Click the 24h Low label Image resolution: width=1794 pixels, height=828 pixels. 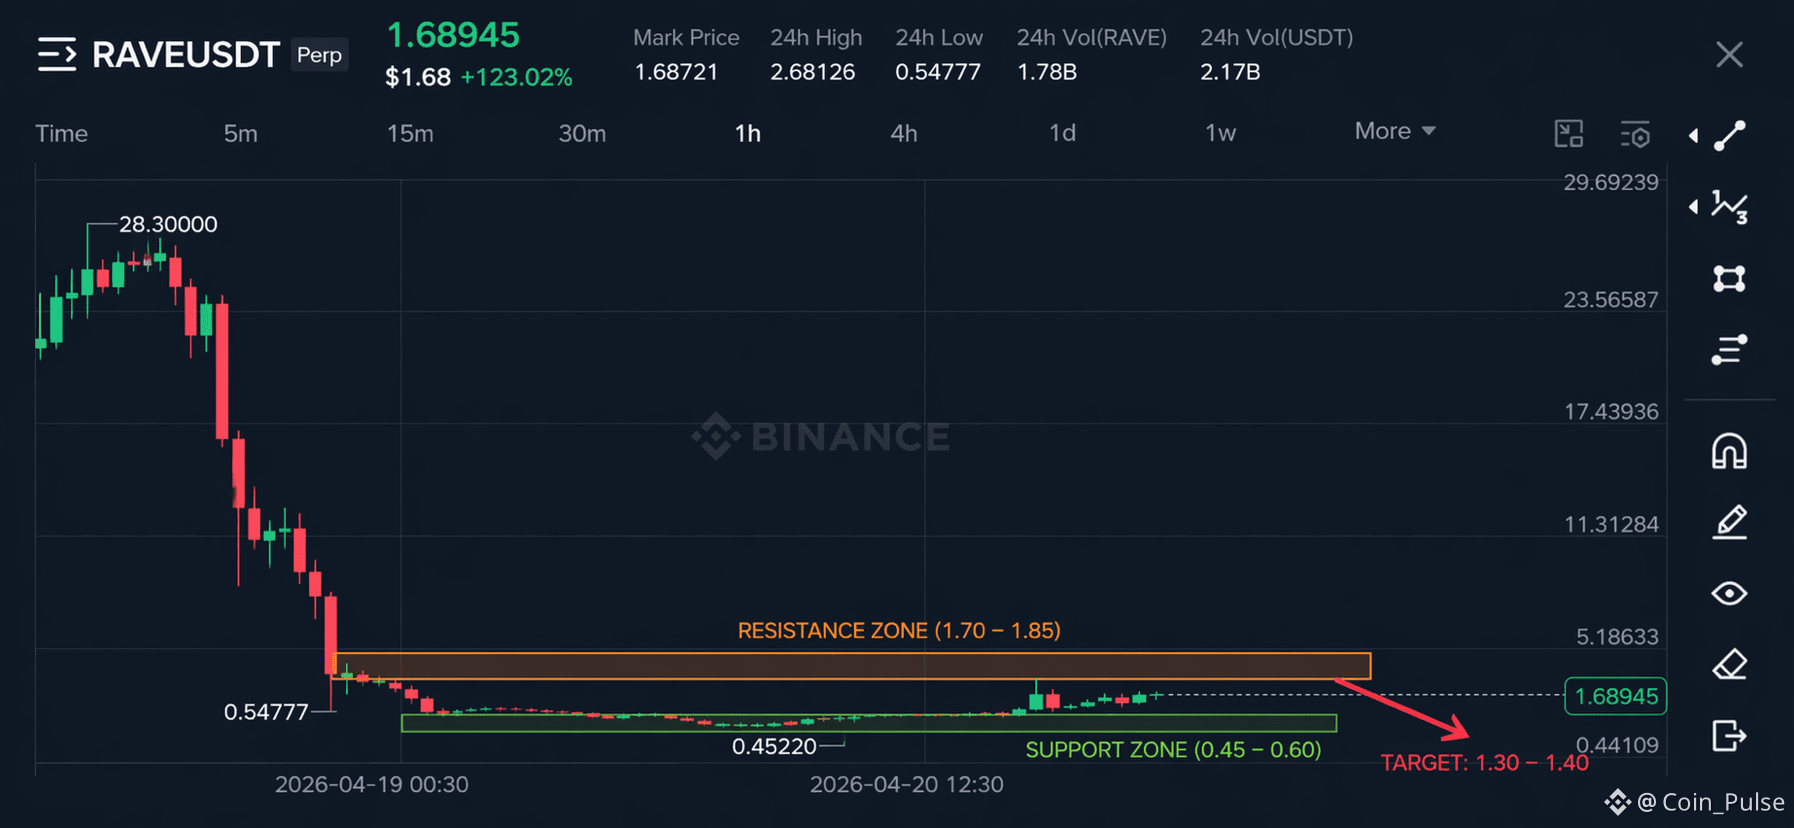pyautogui.click(x=939, y=37)
